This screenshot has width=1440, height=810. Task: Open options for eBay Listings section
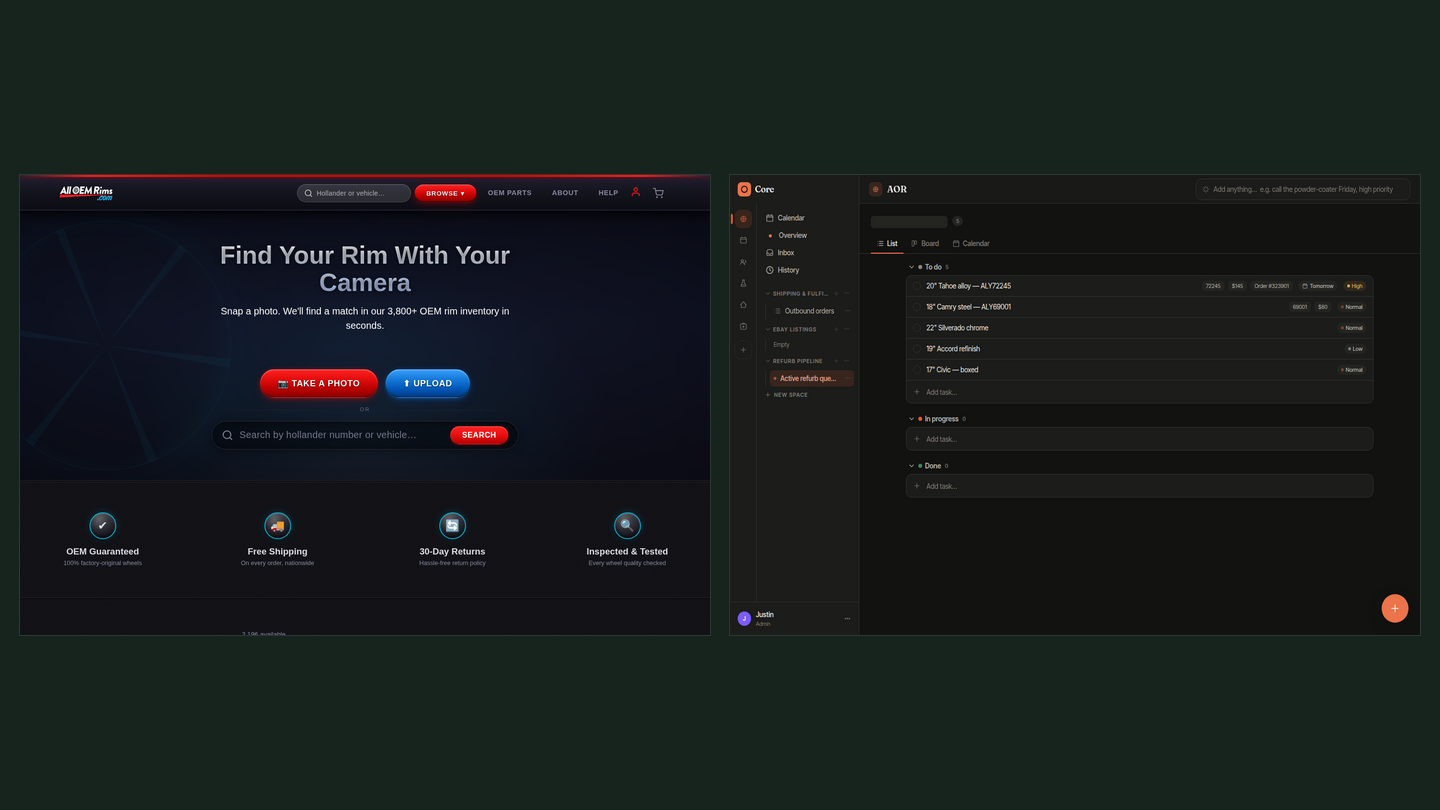pyautogui.click(x=847, y=329)
